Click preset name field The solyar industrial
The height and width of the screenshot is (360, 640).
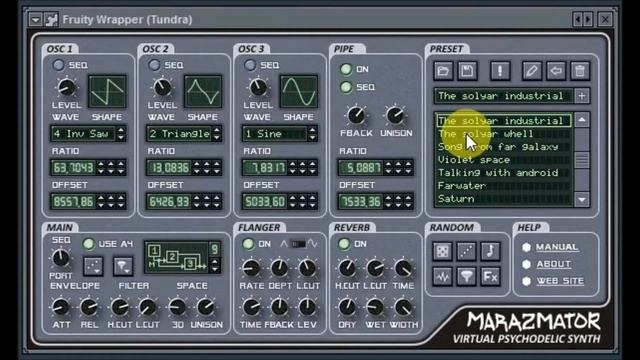[504, 96]
